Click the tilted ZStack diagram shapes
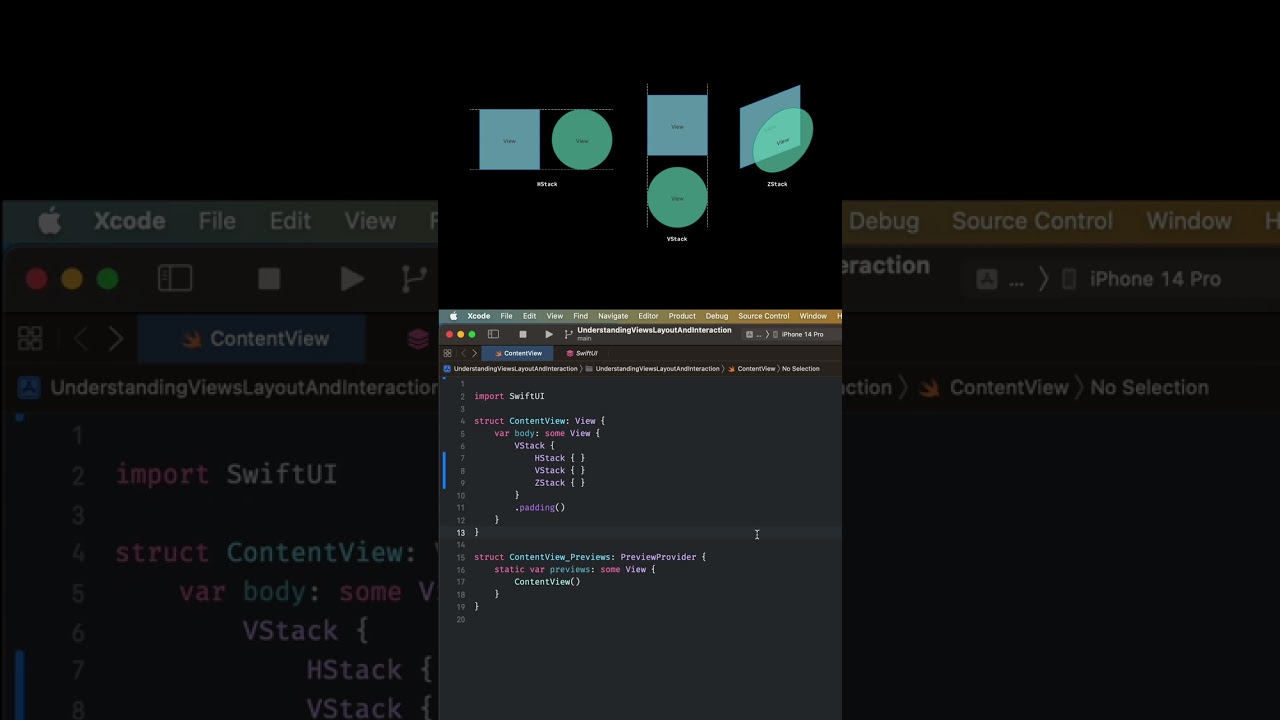The image size is (1280, 720). (x=776, y=130)
